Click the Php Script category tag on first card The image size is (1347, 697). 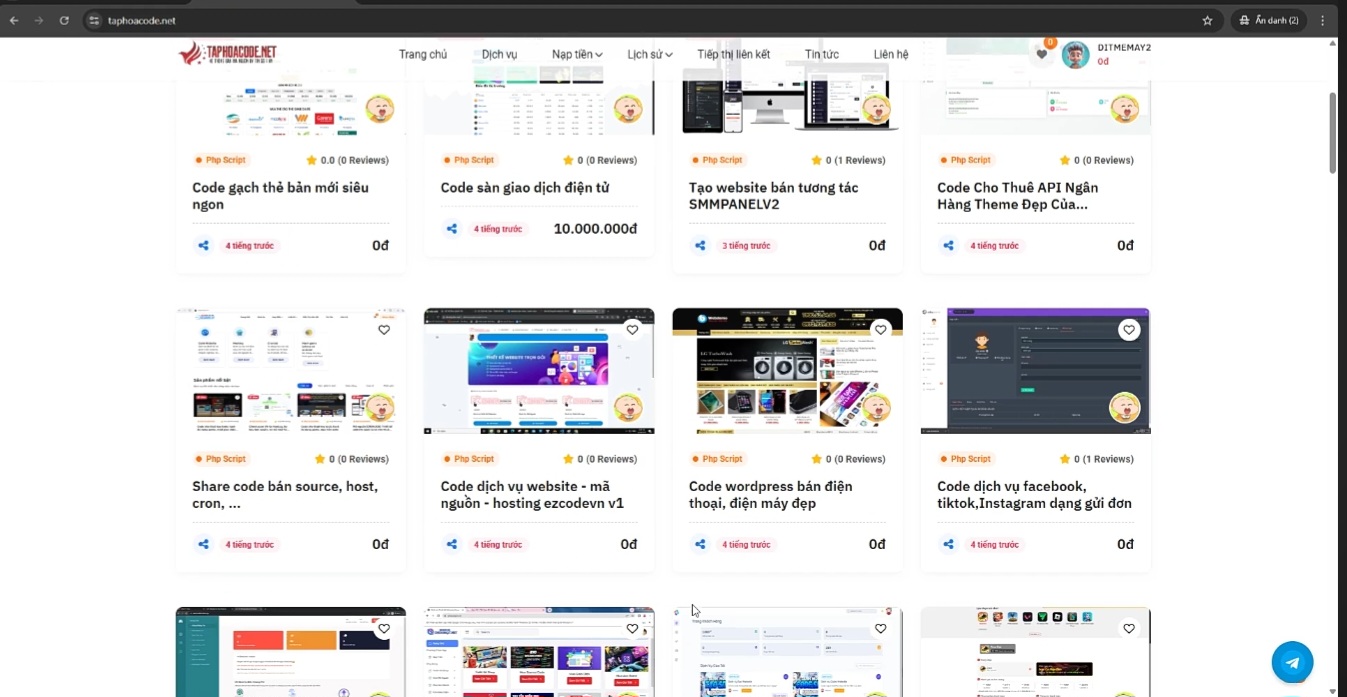[x=220, y=159]
